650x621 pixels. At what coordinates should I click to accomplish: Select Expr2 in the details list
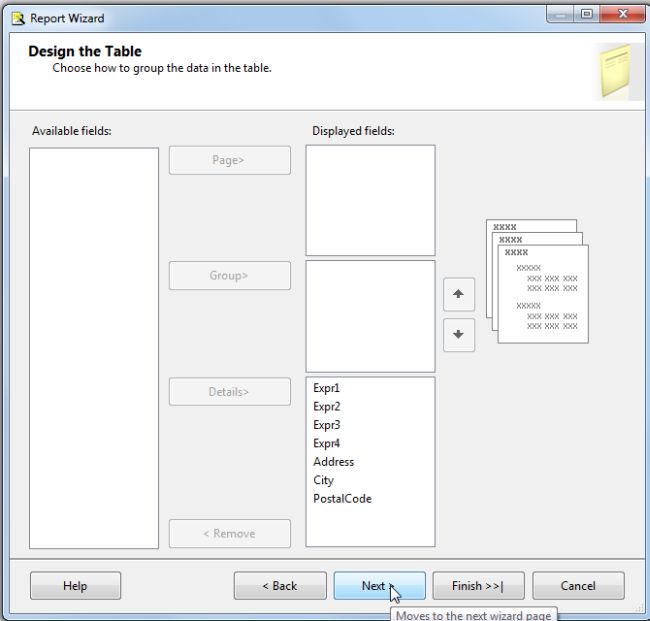click(327, 407)
